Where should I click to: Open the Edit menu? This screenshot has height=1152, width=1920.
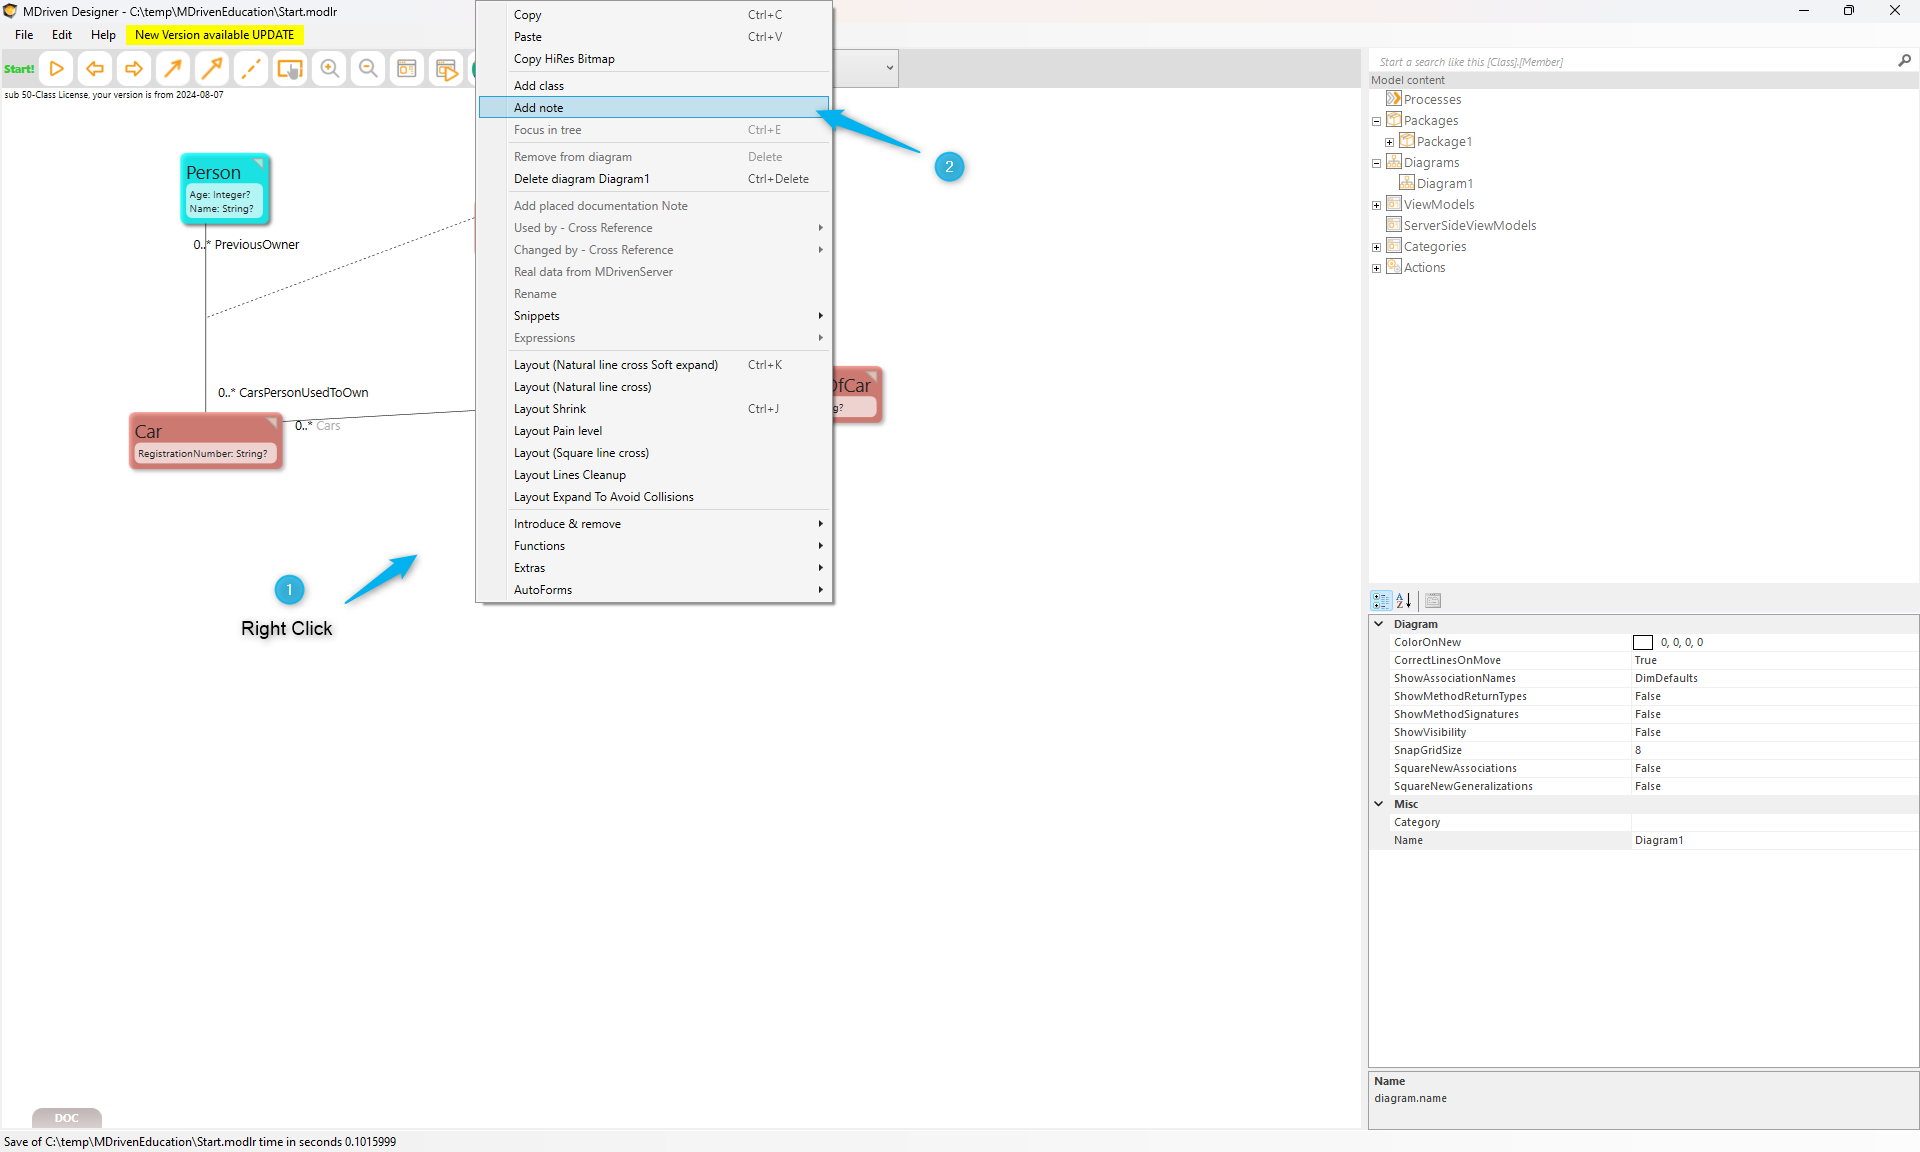point(62,35)
